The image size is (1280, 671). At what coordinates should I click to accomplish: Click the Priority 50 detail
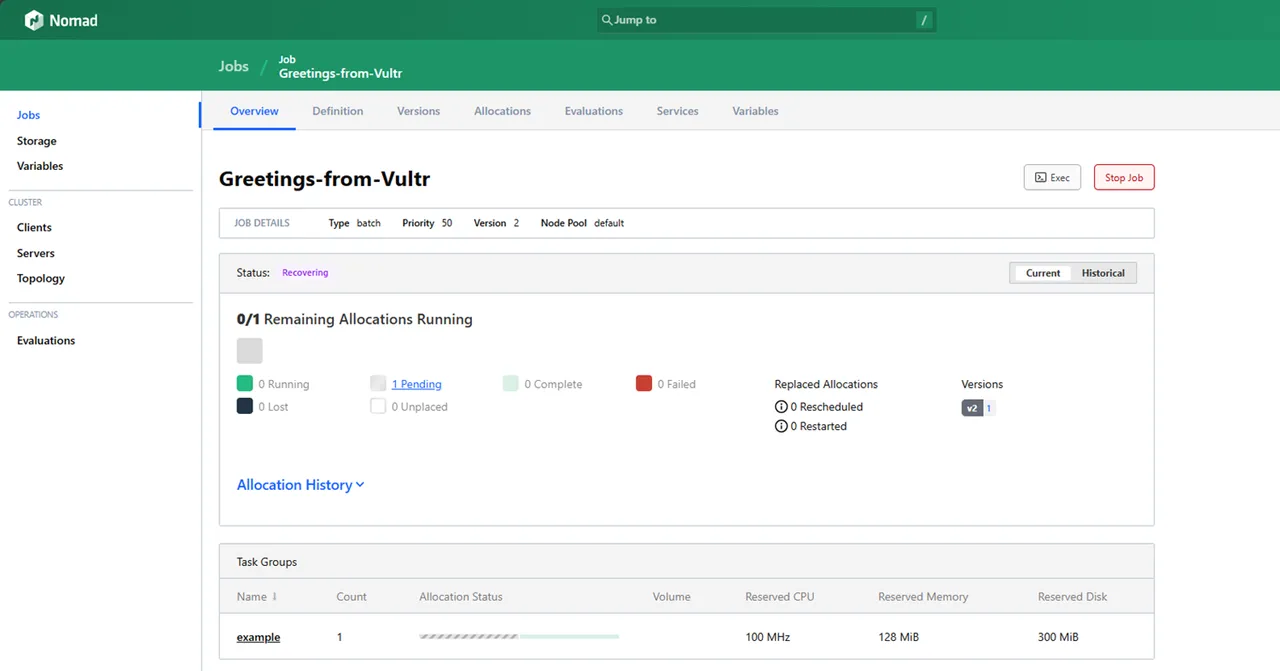tap(427, 223)
